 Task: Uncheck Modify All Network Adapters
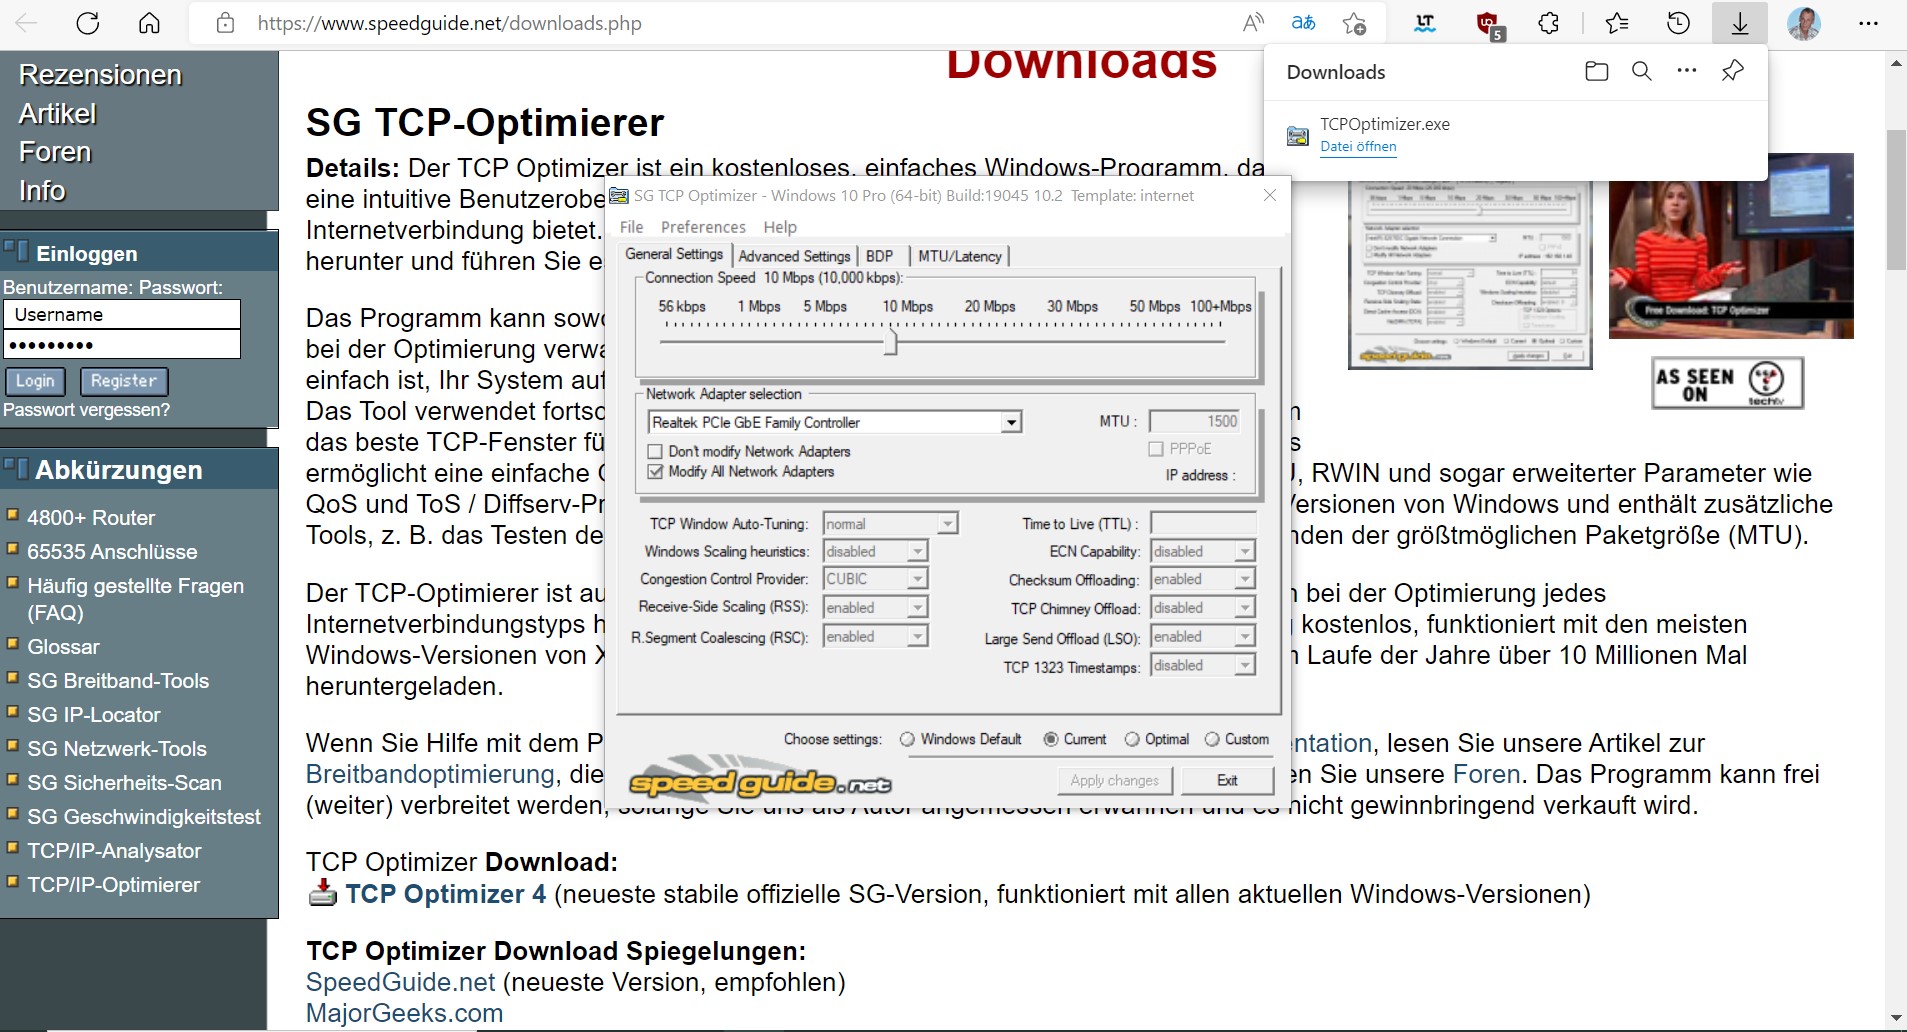tap(656, 472)
